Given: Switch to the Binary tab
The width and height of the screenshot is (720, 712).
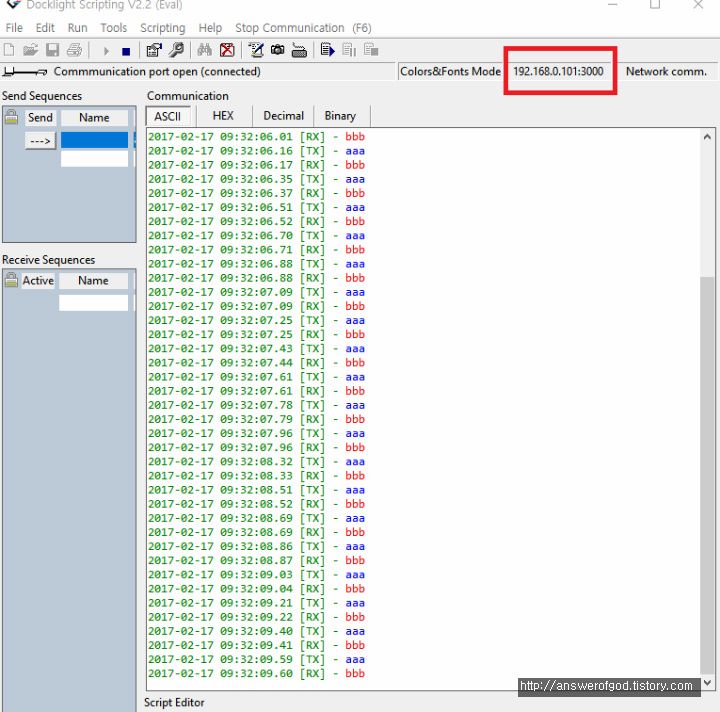Looking at the screenshot, I should coord(340,116).
